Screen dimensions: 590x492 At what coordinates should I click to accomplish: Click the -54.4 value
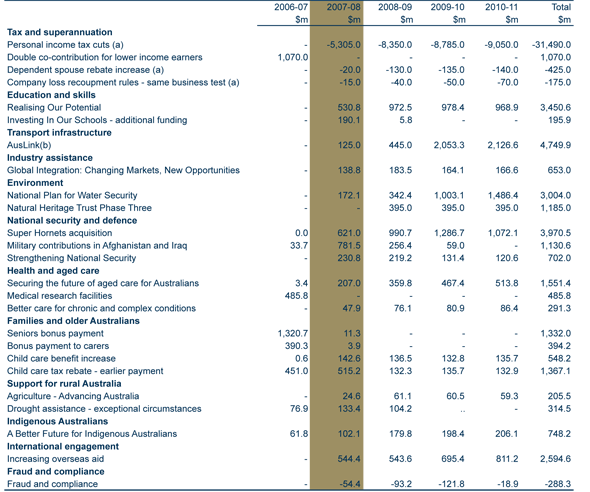(350, 484)
